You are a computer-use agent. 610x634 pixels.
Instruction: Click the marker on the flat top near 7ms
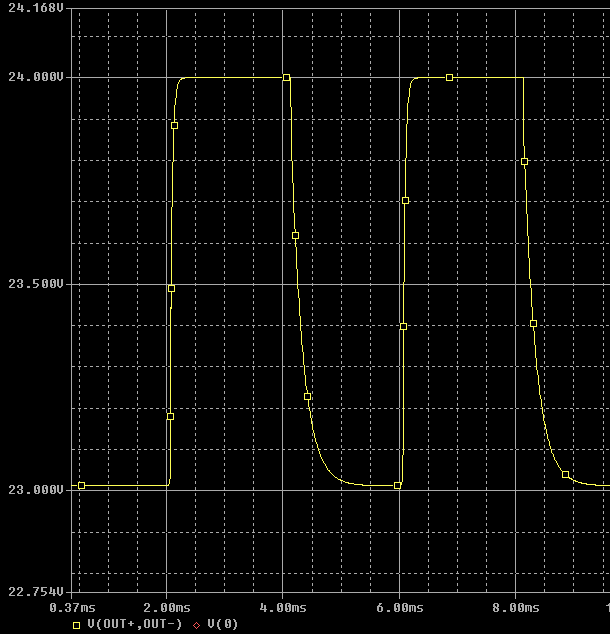[x=450, y=77]
